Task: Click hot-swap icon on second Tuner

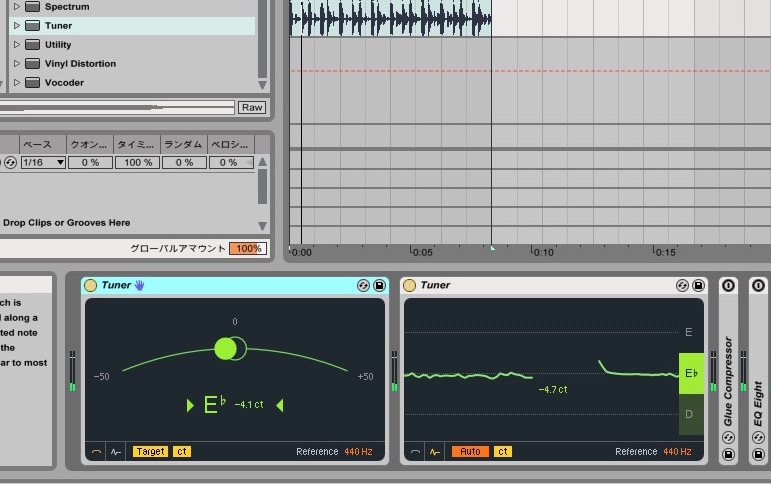Action: point(682,285)
